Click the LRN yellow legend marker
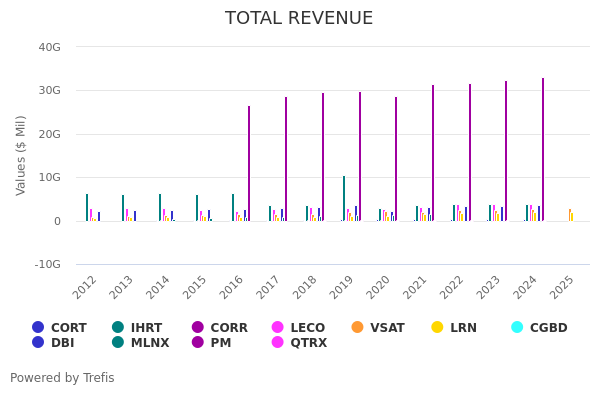The image size is (600, 400). [x=437, y=328]
